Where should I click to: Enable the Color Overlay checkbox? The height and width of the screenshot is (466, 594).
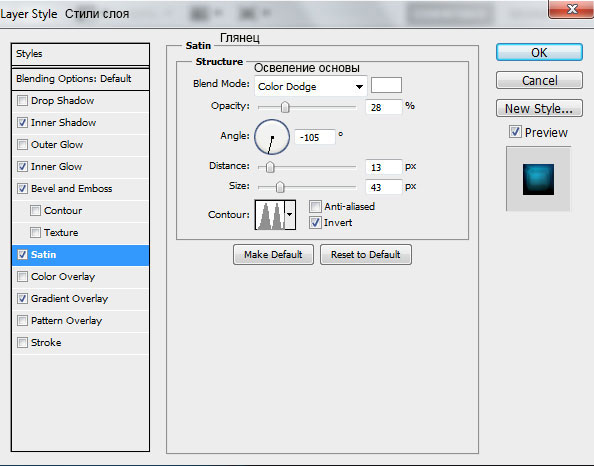[22, 277]
